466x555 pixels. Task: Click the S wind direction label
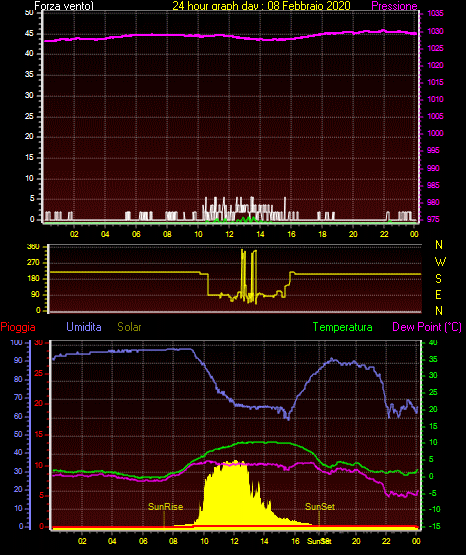pyautogui.click(x=438, y=279)
